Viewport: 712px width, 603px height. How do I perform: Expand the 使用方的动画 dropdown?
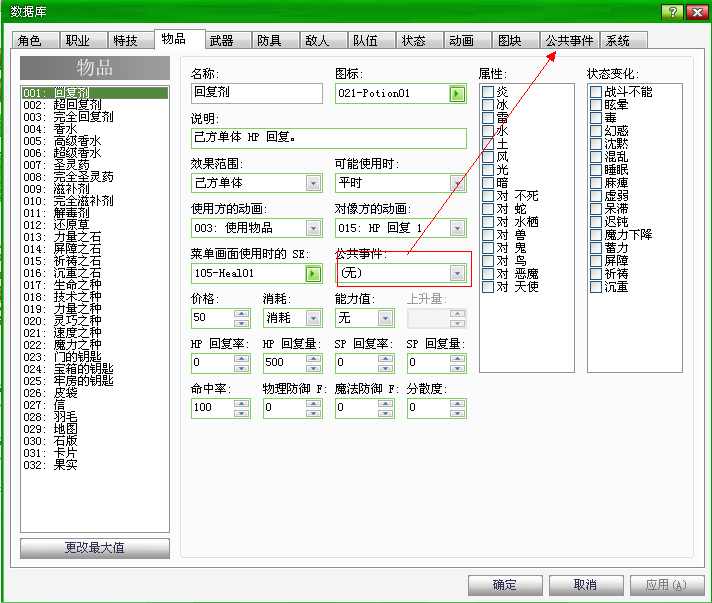pyautogui.click(x=313, y=228)
